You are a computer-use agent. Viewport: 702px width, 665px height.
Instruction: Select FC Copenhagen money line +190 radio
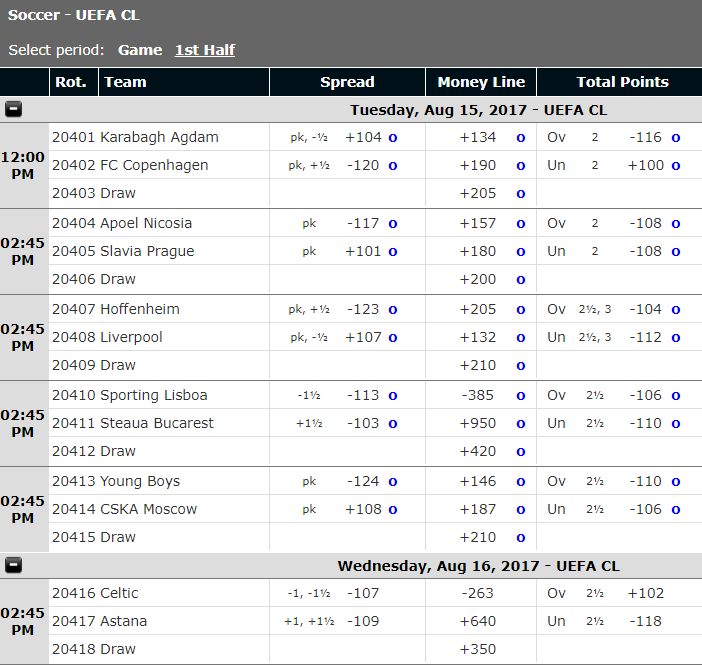pyautogui.click(x=520, y=166)
